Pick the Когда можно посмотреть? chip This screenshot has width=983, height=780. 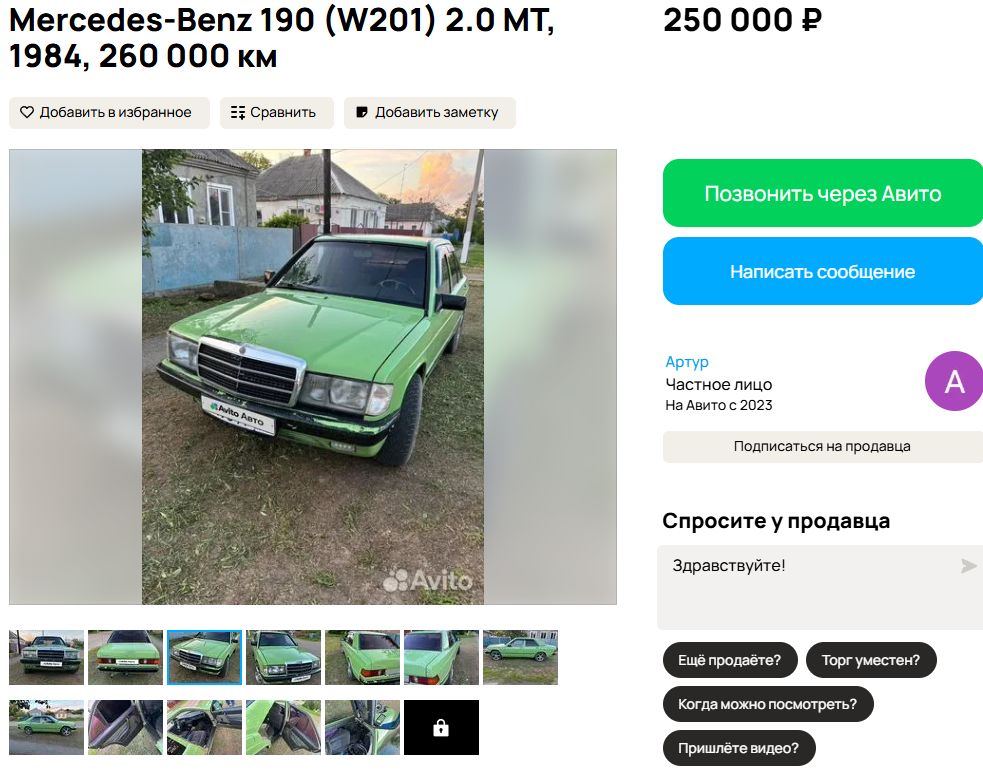click(x=767, y=704)
